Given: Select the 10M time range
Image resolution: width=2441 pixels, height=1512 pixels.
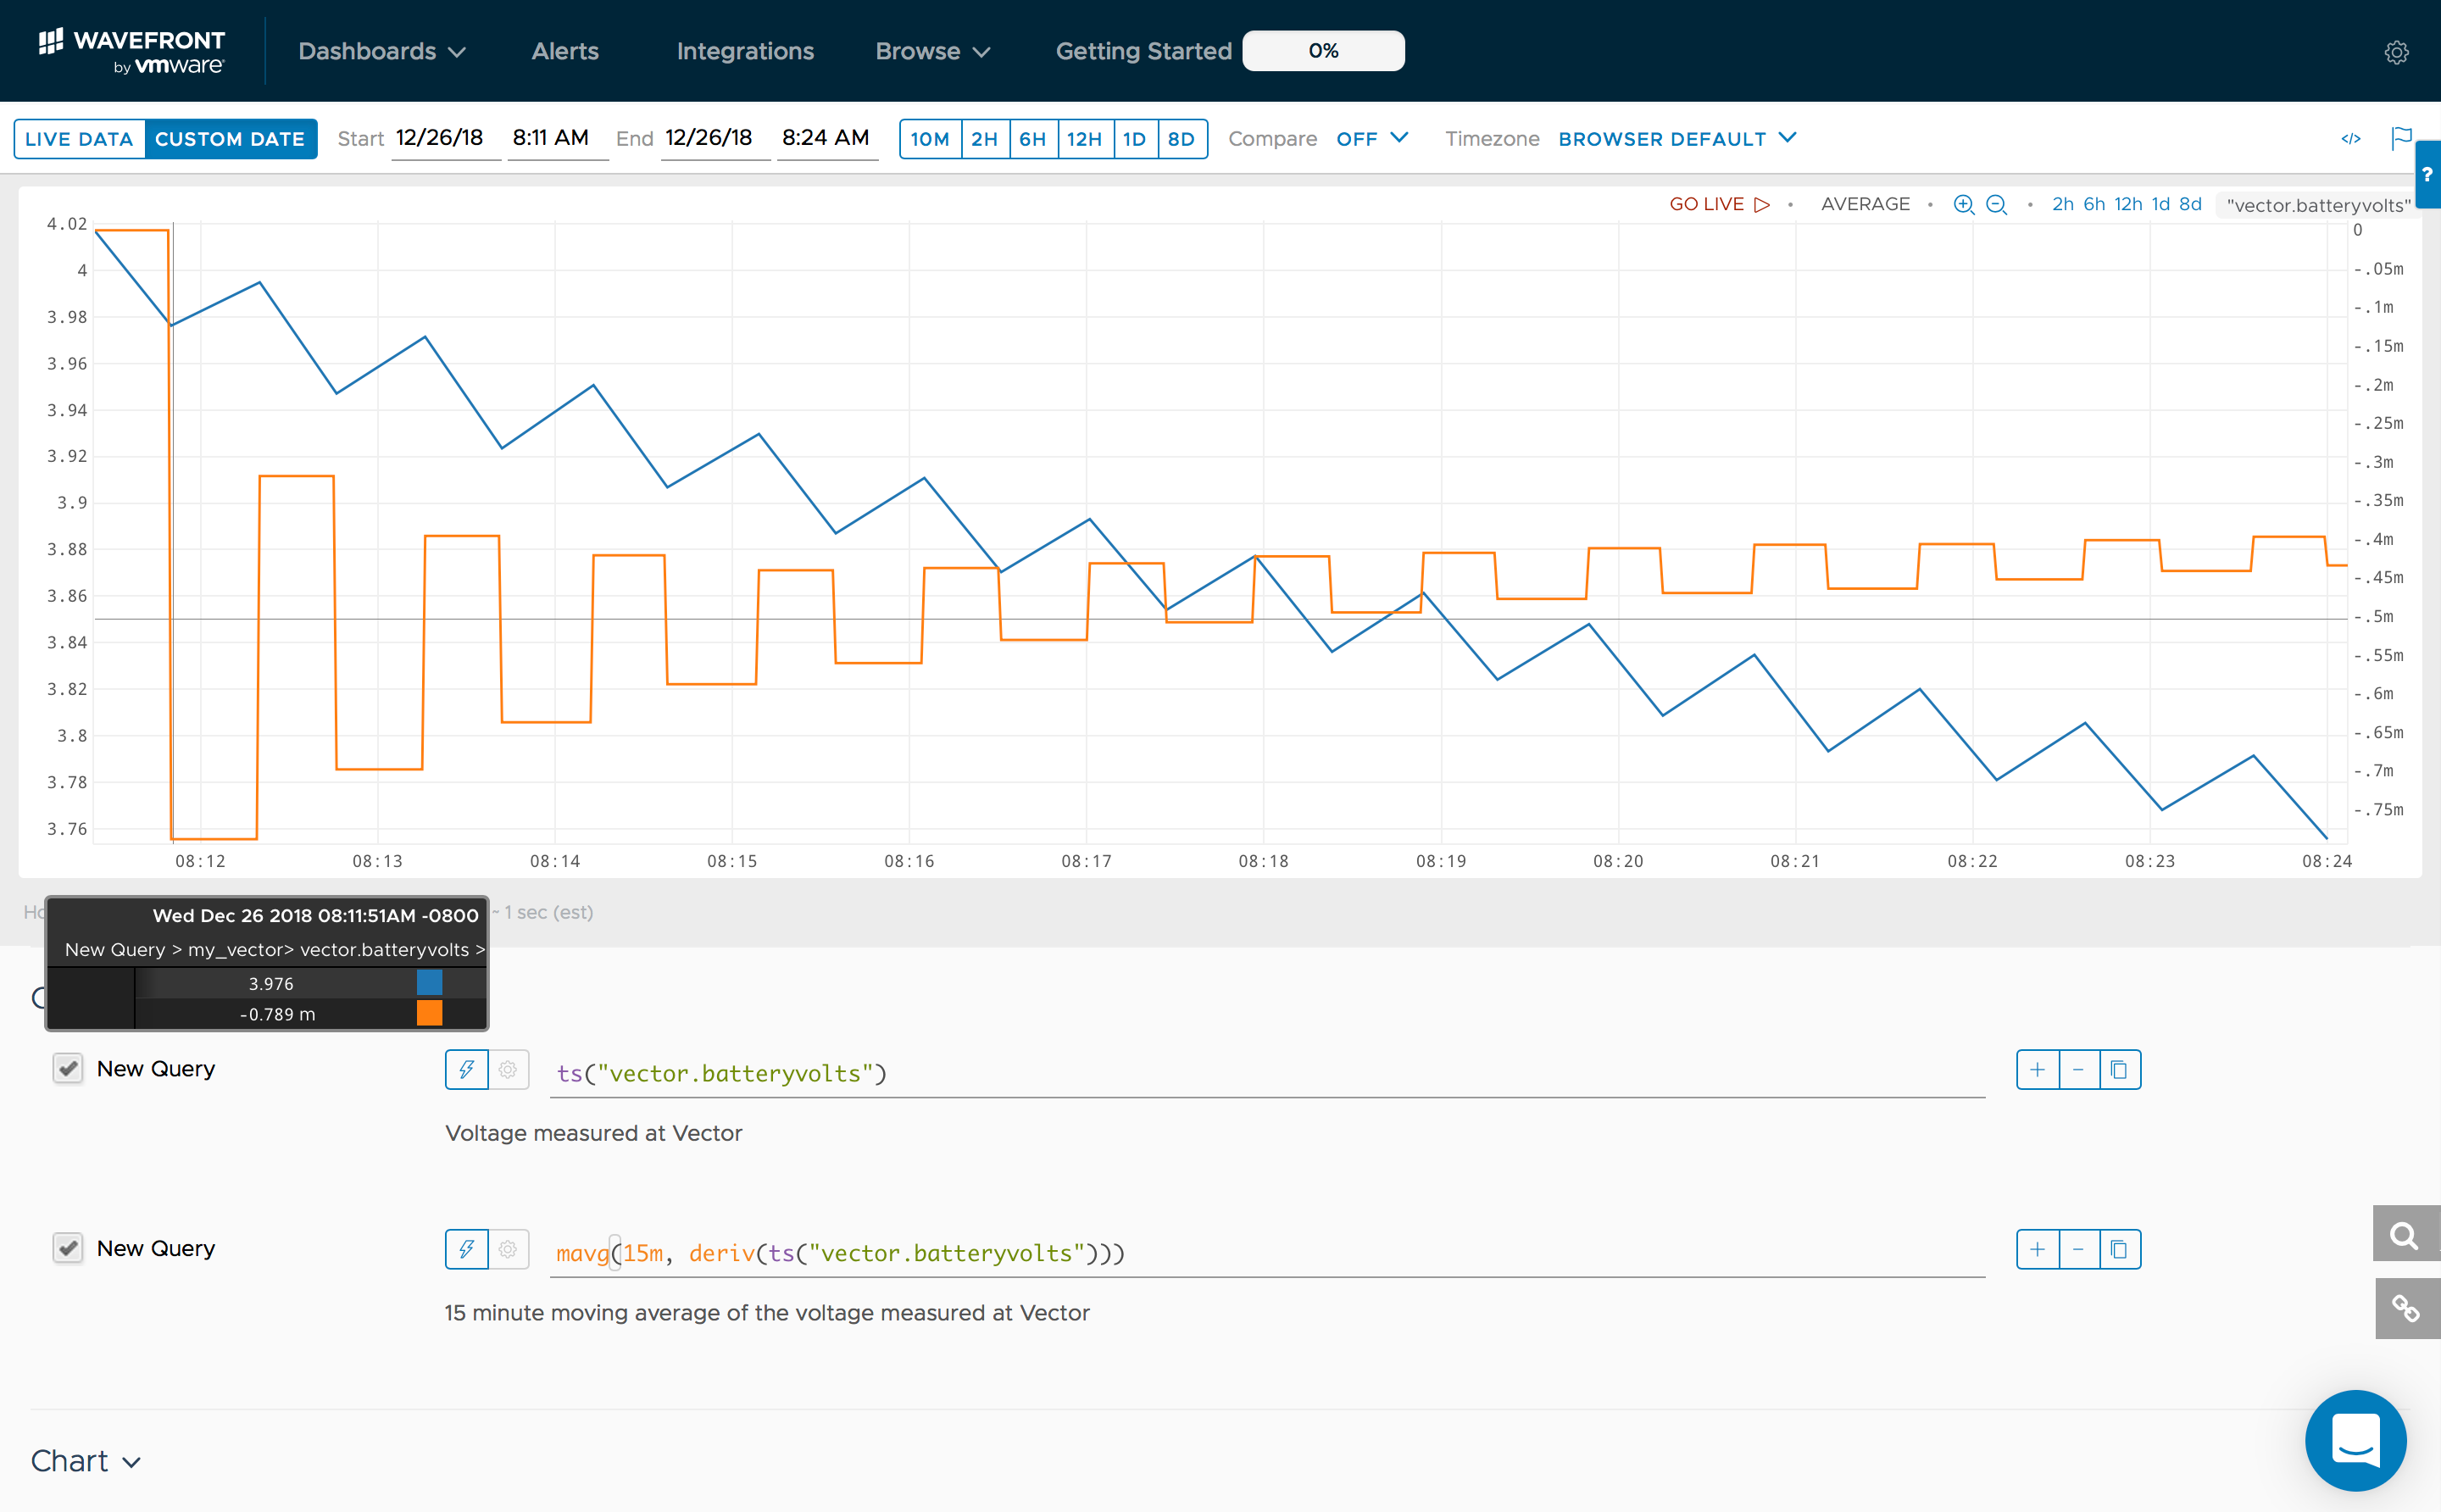Looking at the screenshot, I should pos(930,139).
